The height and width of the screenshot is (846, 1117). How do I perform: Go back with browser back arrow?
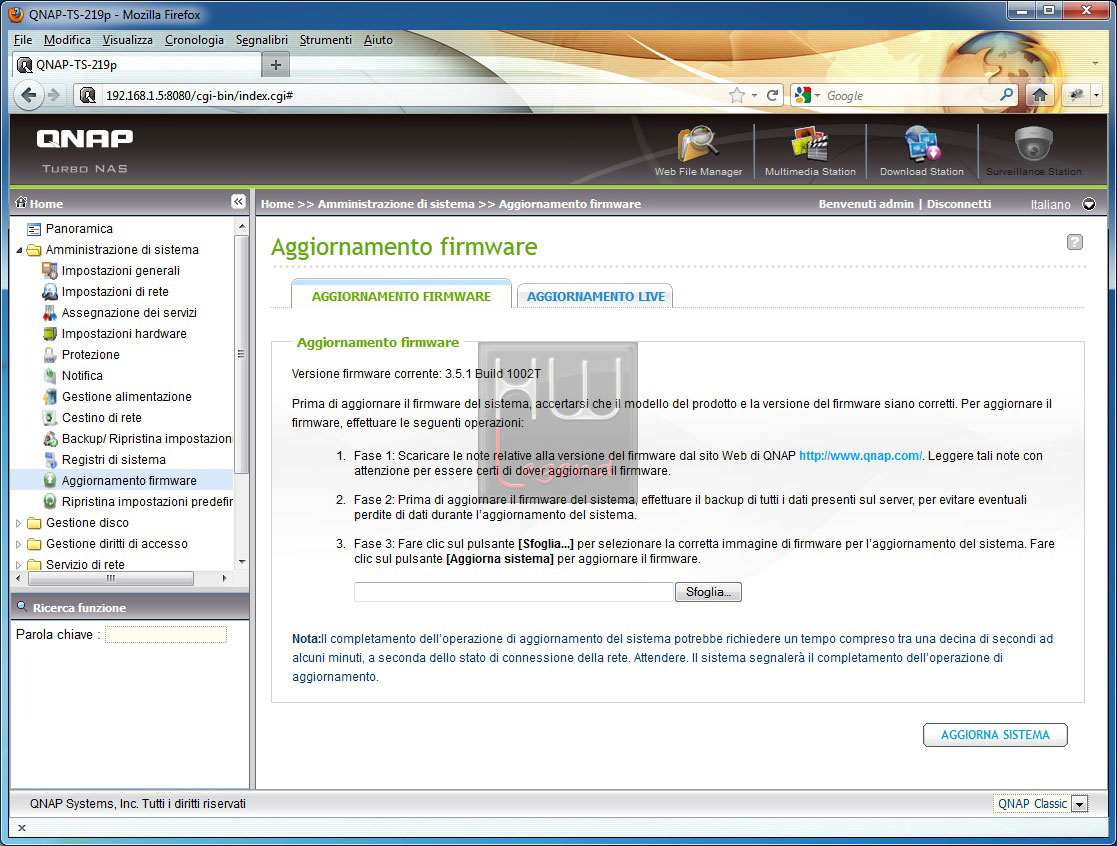pyautogui.click(x=28, y=95)
